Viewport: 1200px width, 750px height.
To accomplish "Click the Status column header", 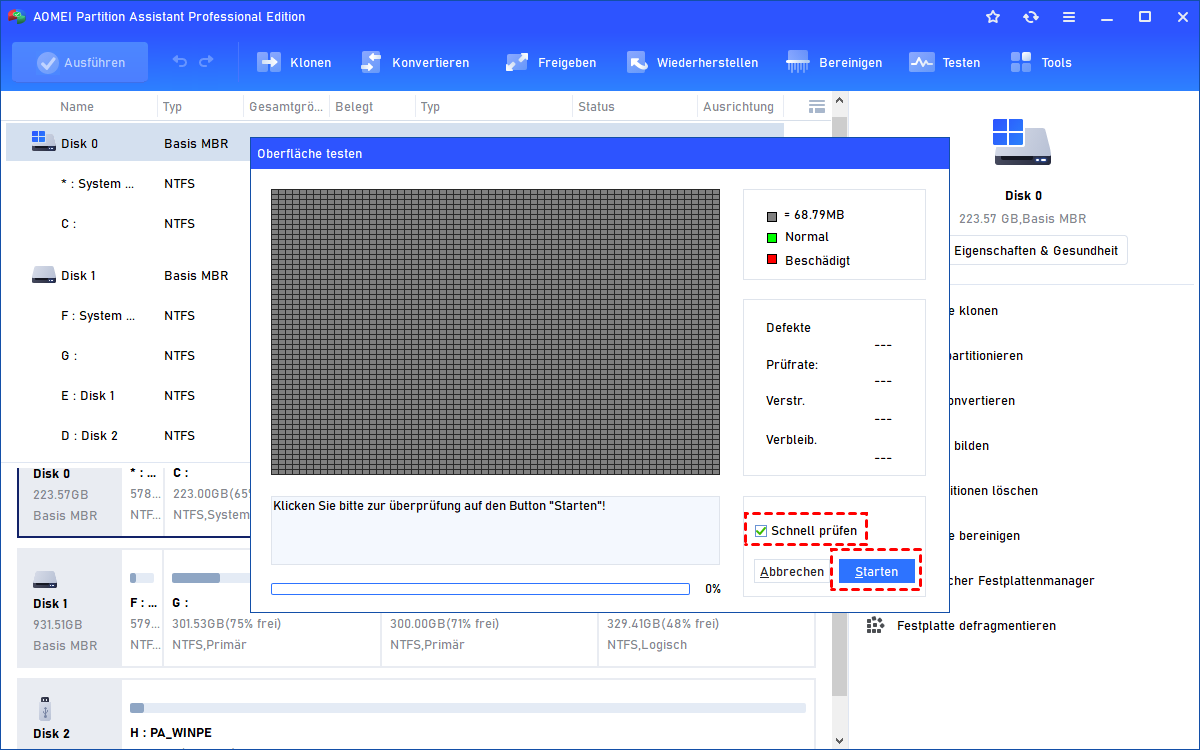I will click(x=596, y=106).
